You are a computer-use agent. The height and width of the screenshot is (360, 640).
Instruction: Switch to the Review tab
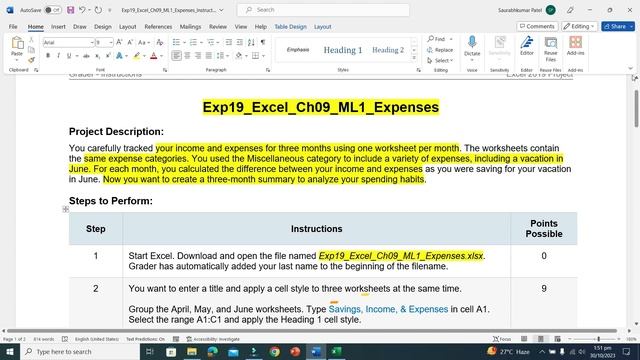pos(218,27)
